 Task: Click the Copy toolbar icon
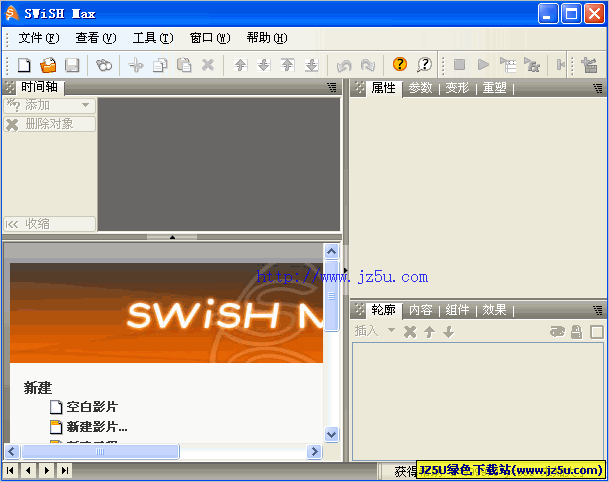click(x=160, y=65)
